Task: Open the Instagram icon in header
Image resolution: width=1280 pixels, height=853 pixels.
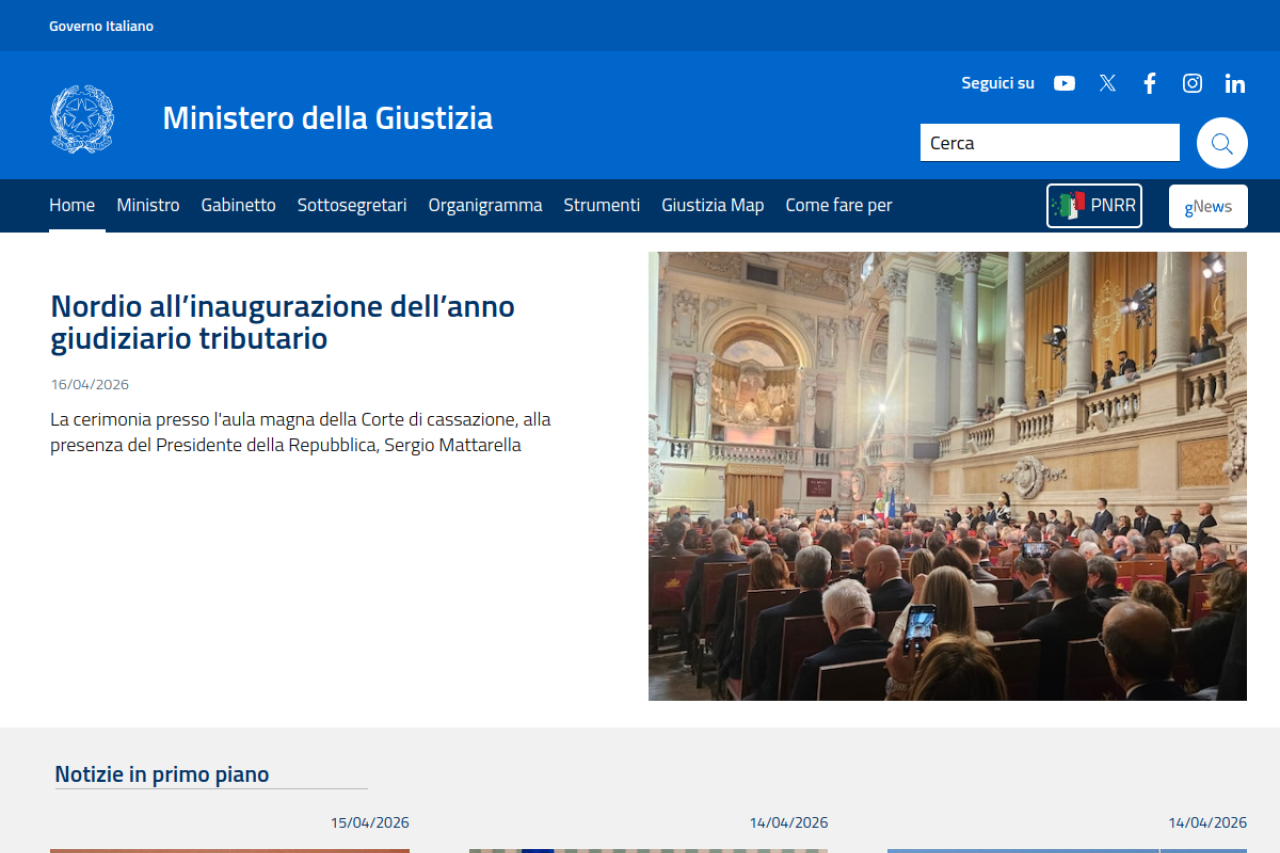Action: [1192, 84]
